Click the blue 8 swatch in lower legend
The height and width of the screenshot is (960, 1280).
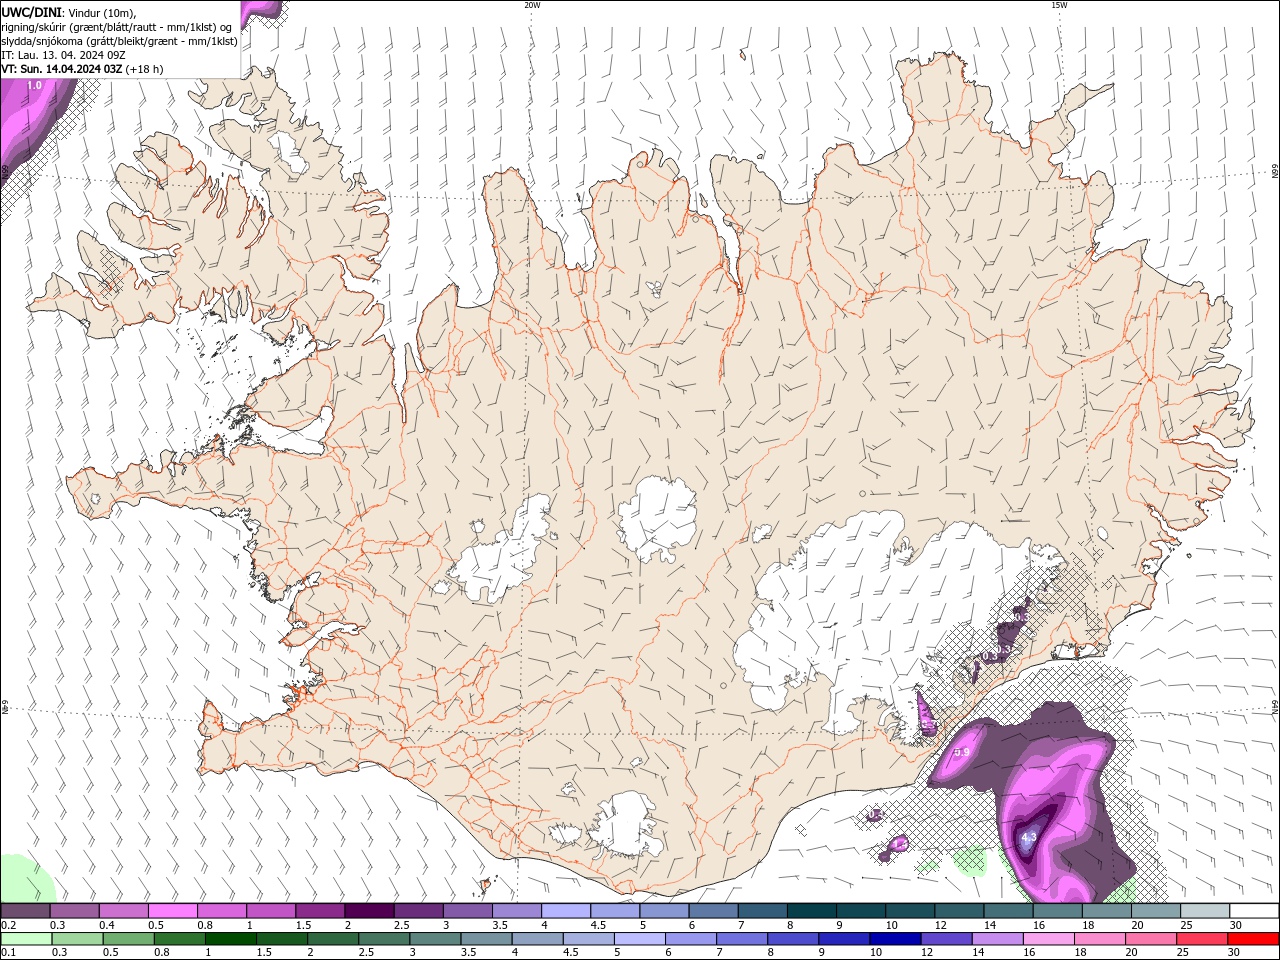(794, 939)
